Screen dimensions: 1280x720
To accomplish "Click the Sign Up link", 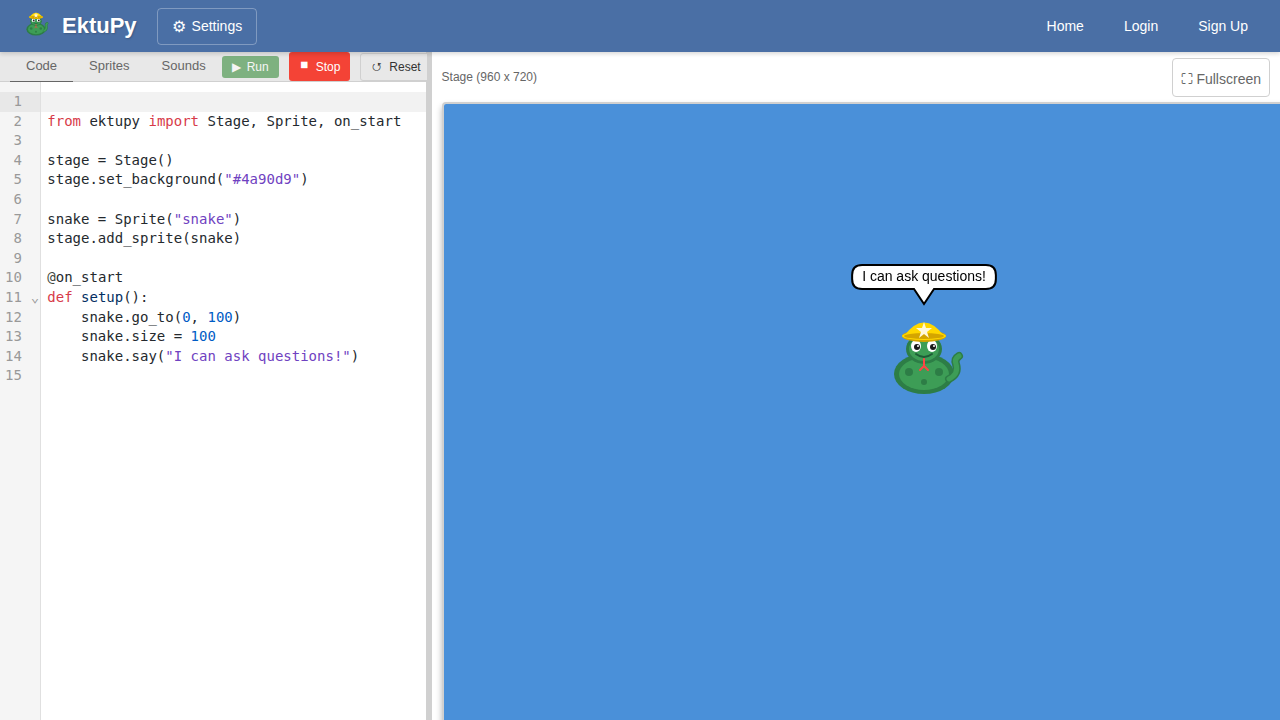I will point(1222,26).
